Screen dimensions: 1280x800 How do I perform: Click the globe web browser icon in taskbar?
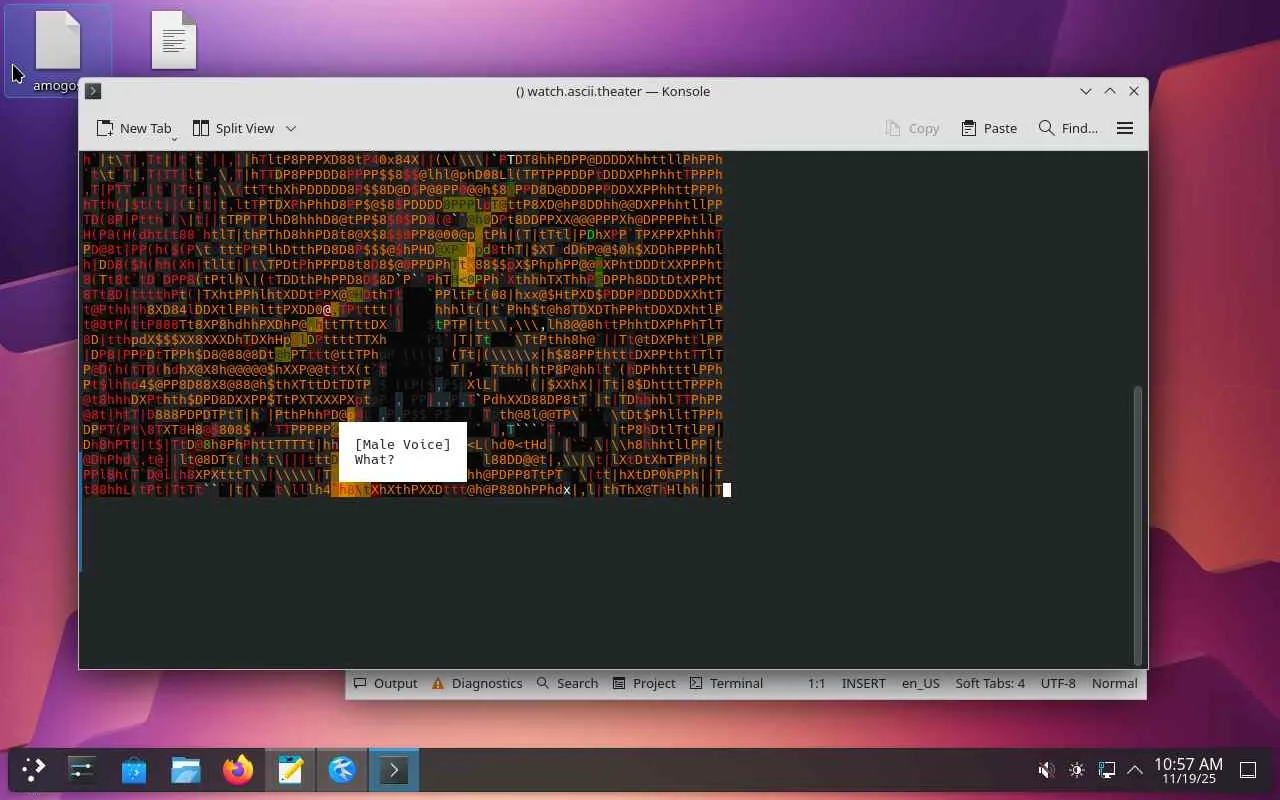pyautogui.click(x=342, y=770)
